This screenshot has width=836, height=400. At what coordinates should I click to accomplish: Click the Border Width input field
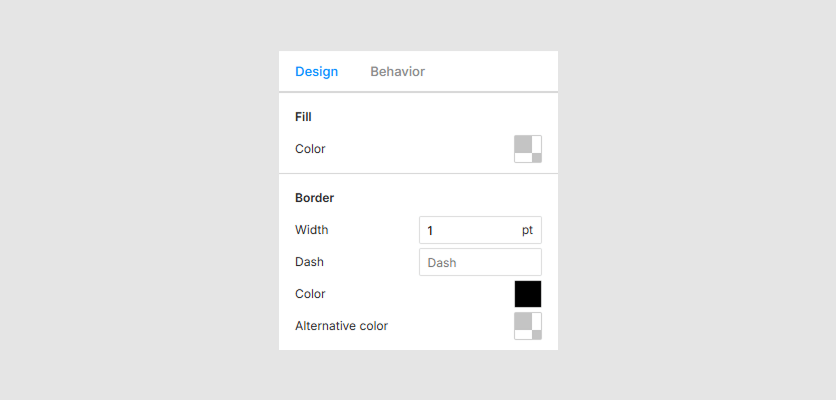click(470, 230)
